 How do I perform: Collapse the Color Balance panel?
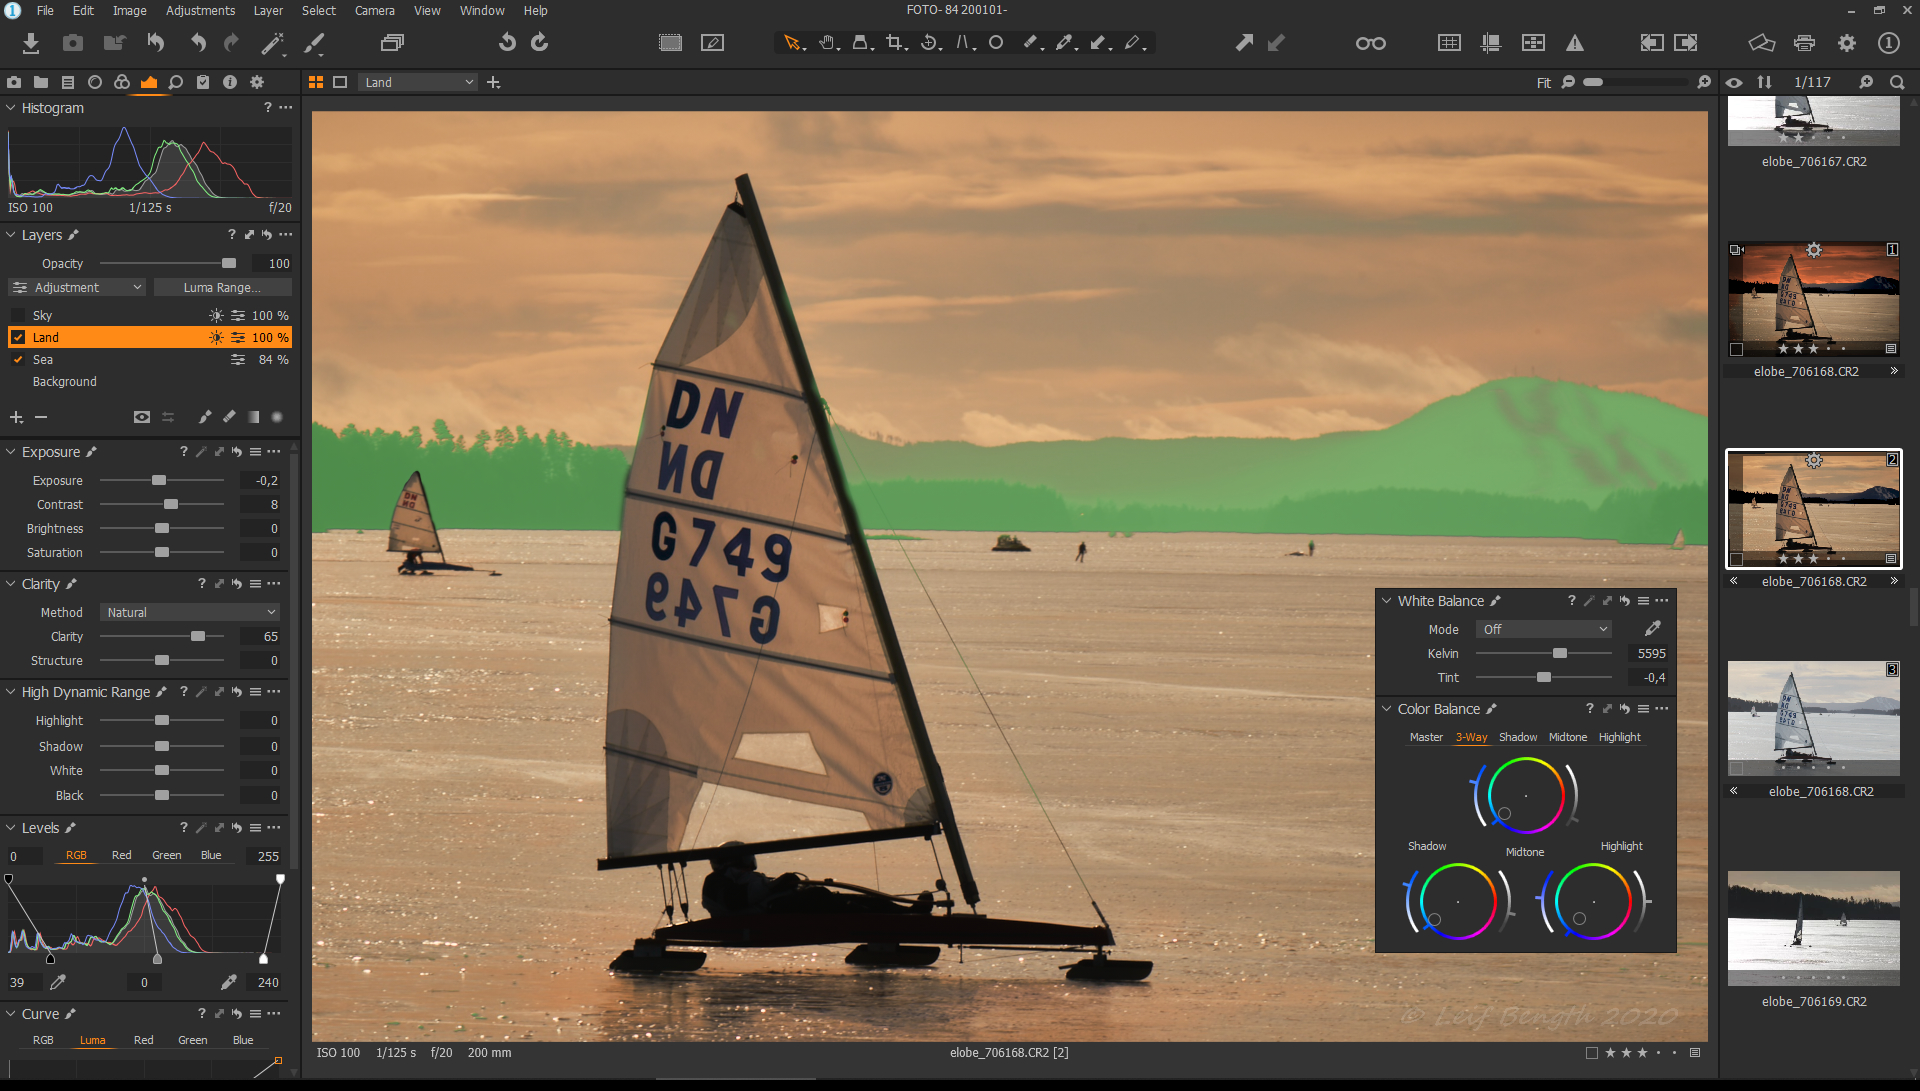click(x=1387, y=709)
